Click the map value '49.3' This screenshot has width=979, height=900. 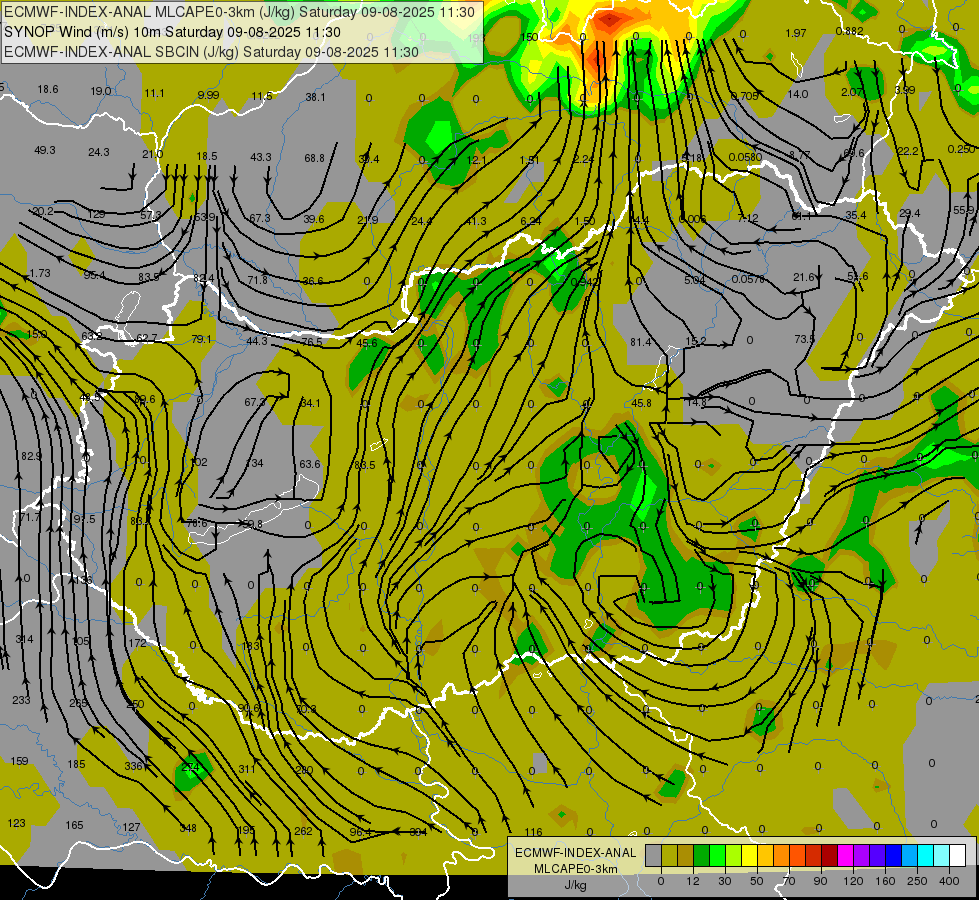[45, 150]
